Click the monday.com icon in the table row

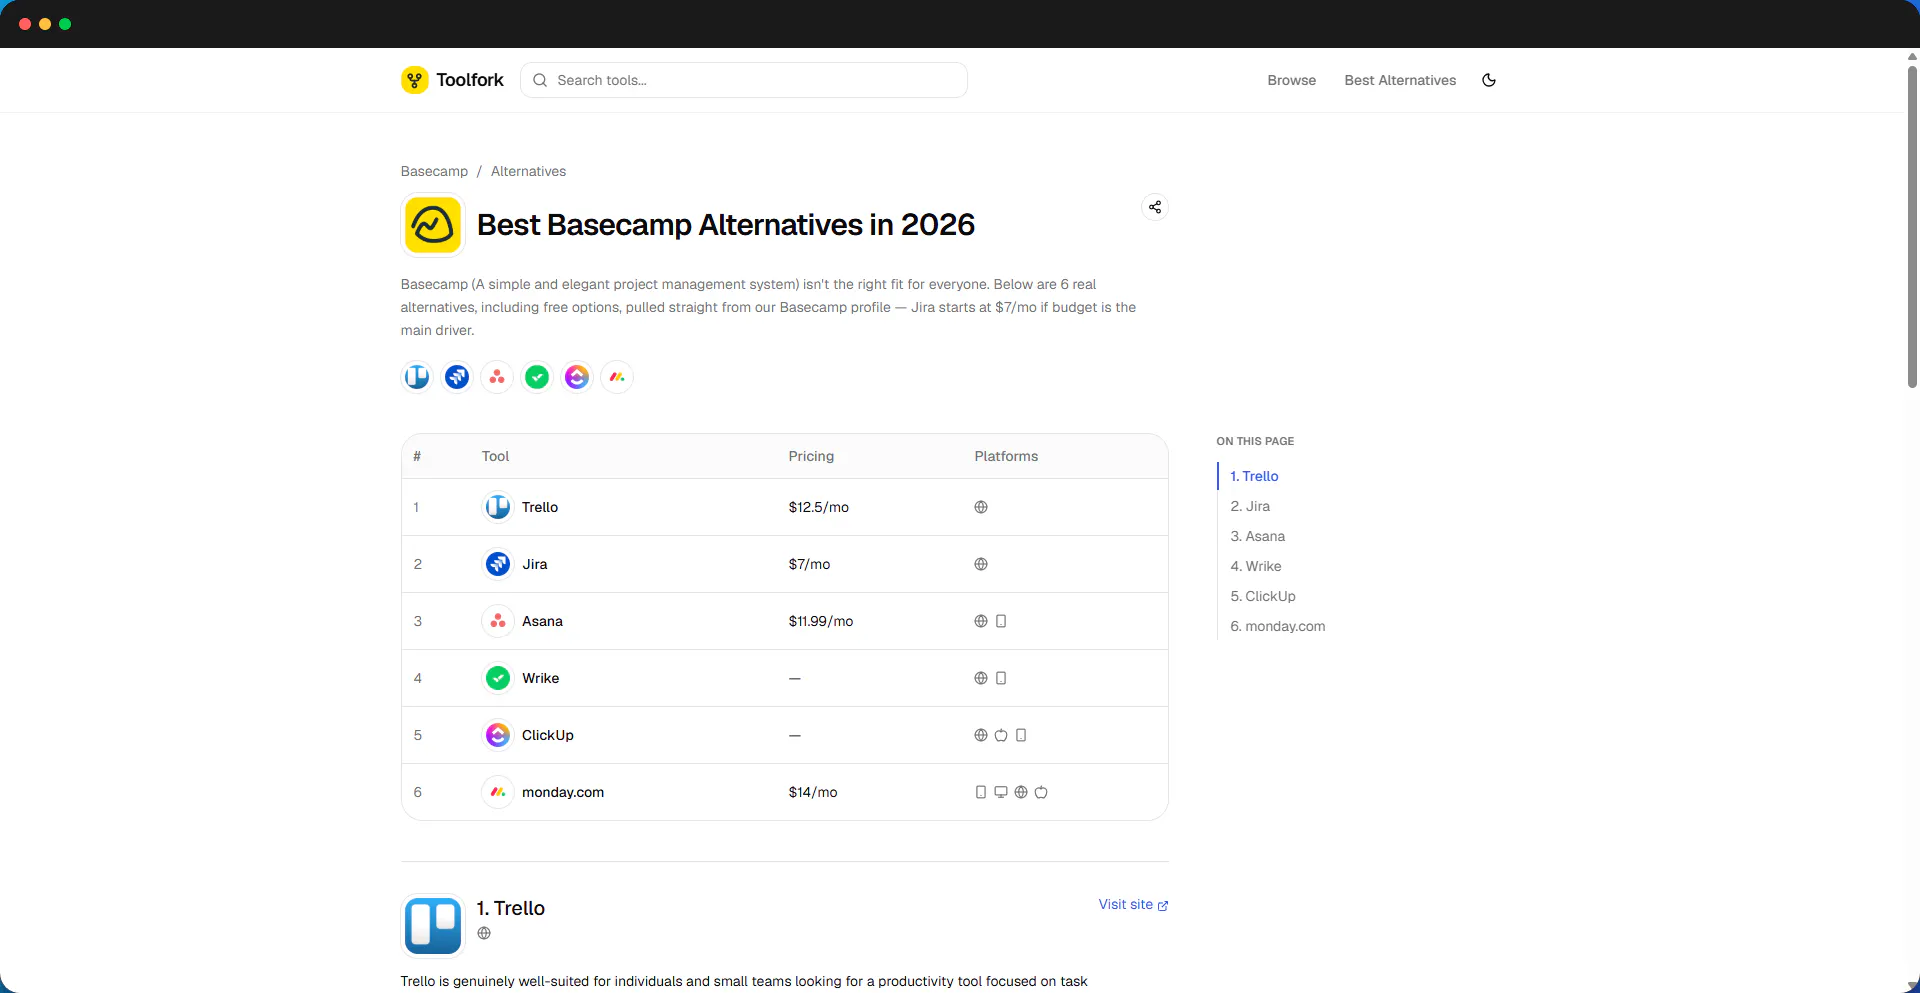[x=498, y=792]
